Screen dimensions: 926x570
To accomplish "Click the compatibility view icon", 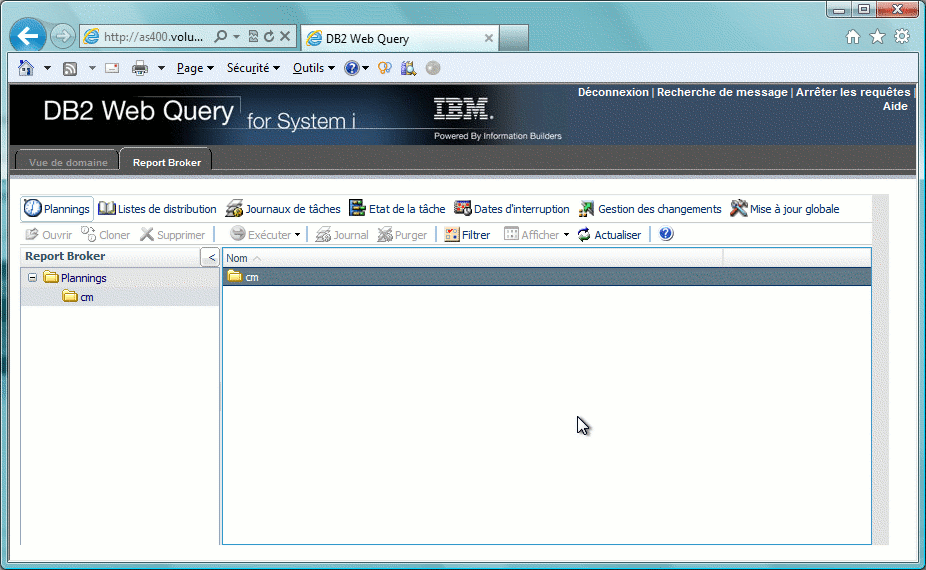I will pos(253,37).
